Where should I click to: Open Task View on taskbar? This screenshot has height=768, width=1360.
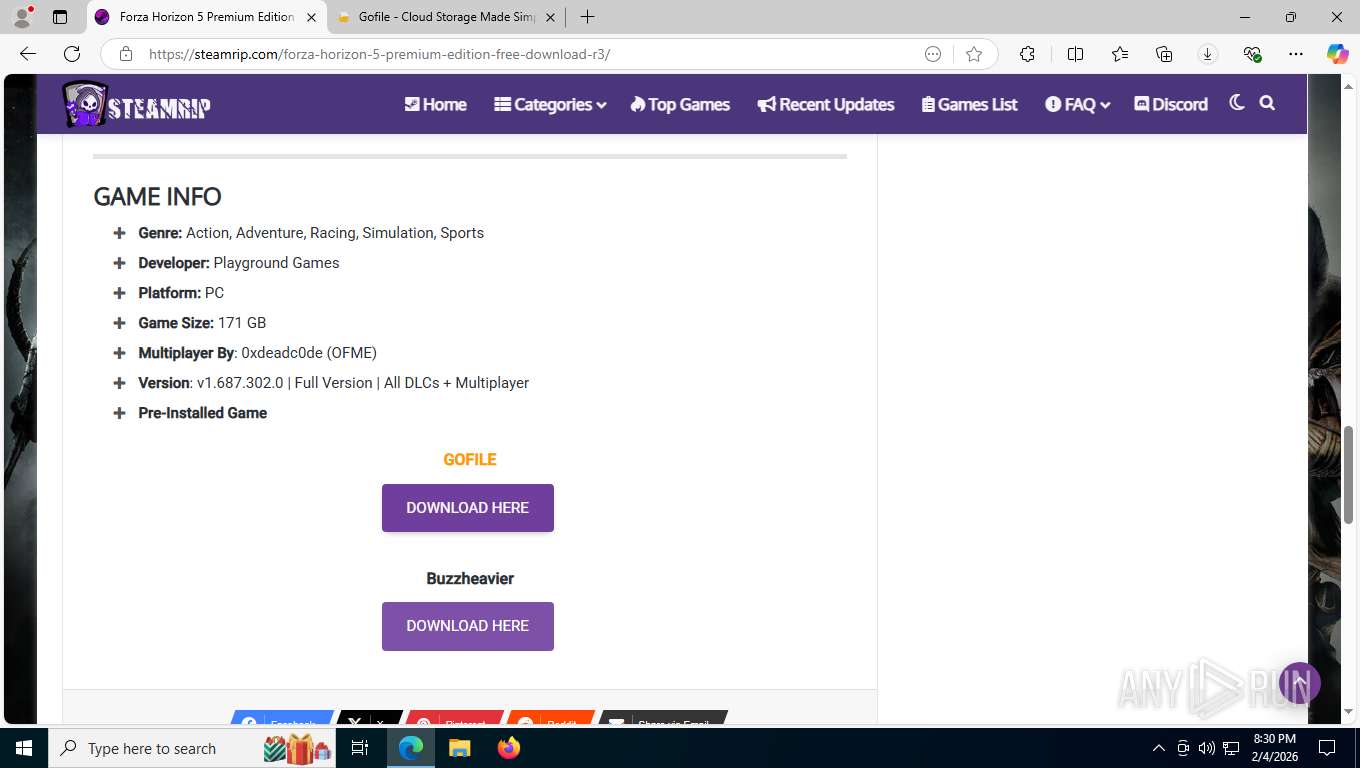[x=360, y=748]
